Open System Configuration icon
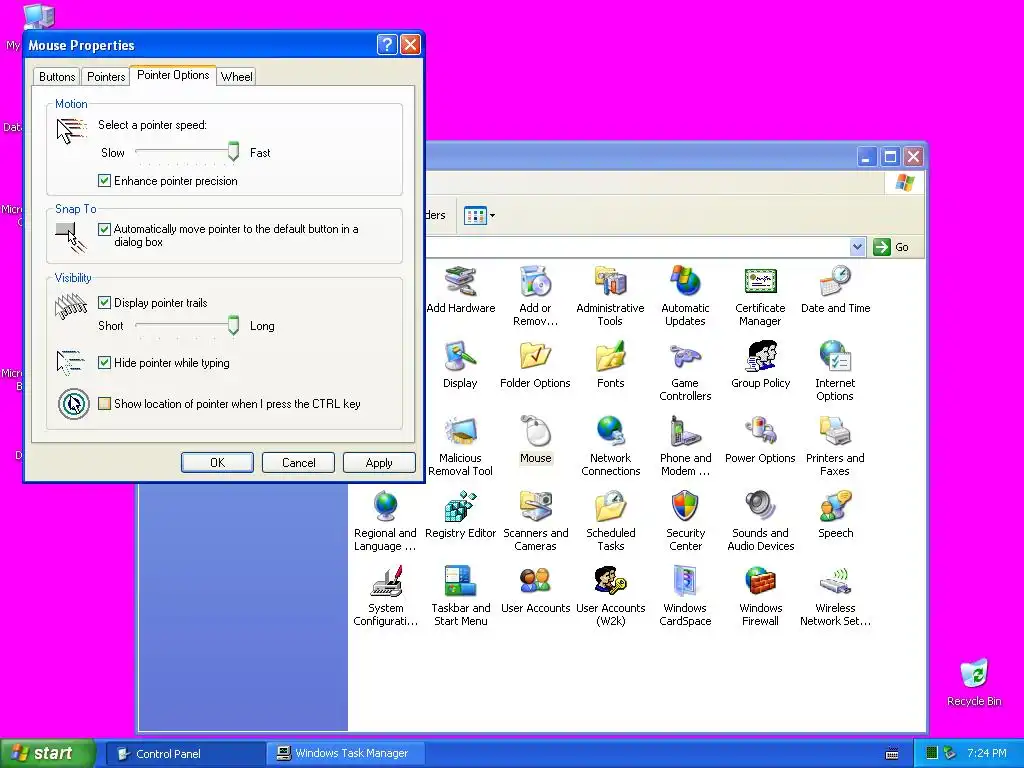Viewport: 1024px width, 768px height. coord(385,596)
